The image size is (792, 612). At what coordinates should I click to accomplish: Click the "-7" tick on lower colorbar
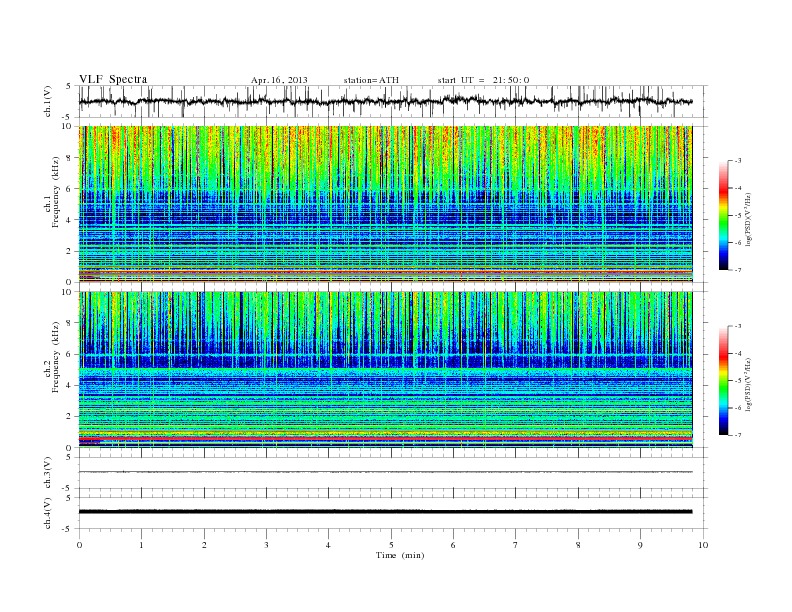tap(737, 435)
